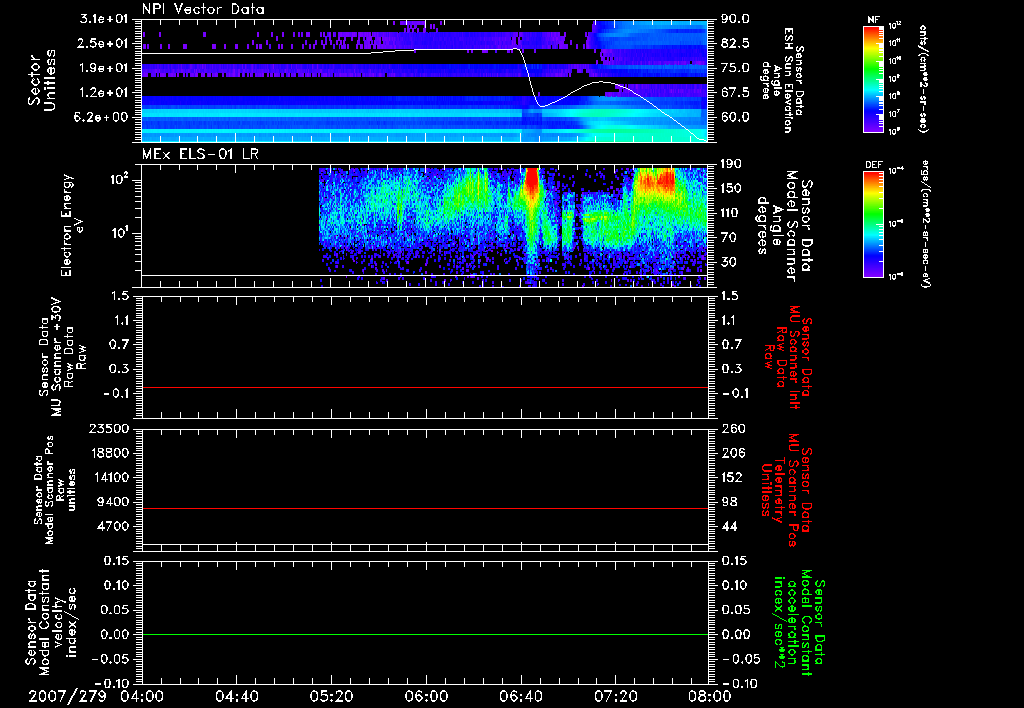Click the "3.1e+01" sector axis value
This screenshot has height=708, width=1024.
[x=104, y=19]
